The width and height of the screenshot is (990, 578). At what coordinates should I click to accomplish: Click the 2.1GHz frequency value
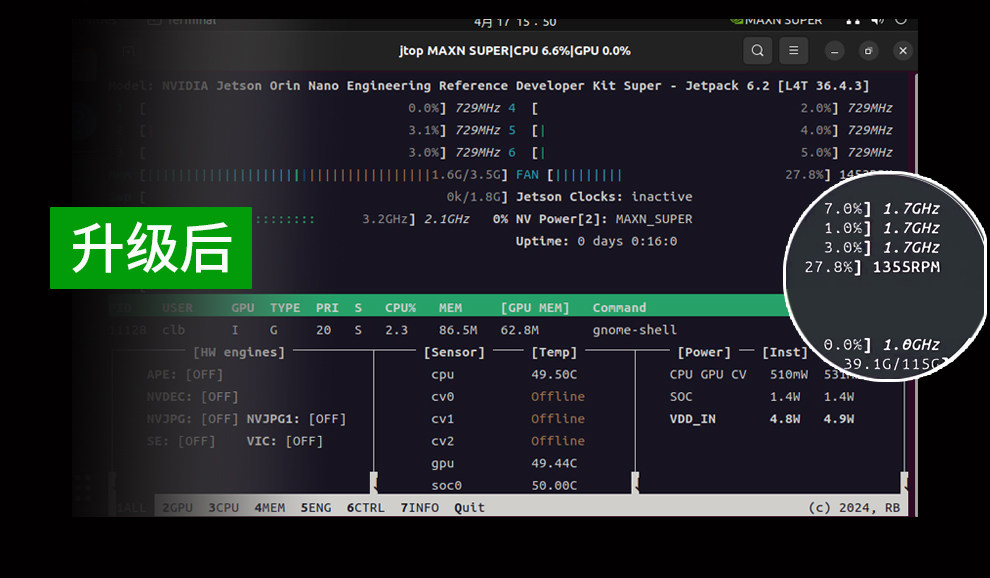click(446, 219)
